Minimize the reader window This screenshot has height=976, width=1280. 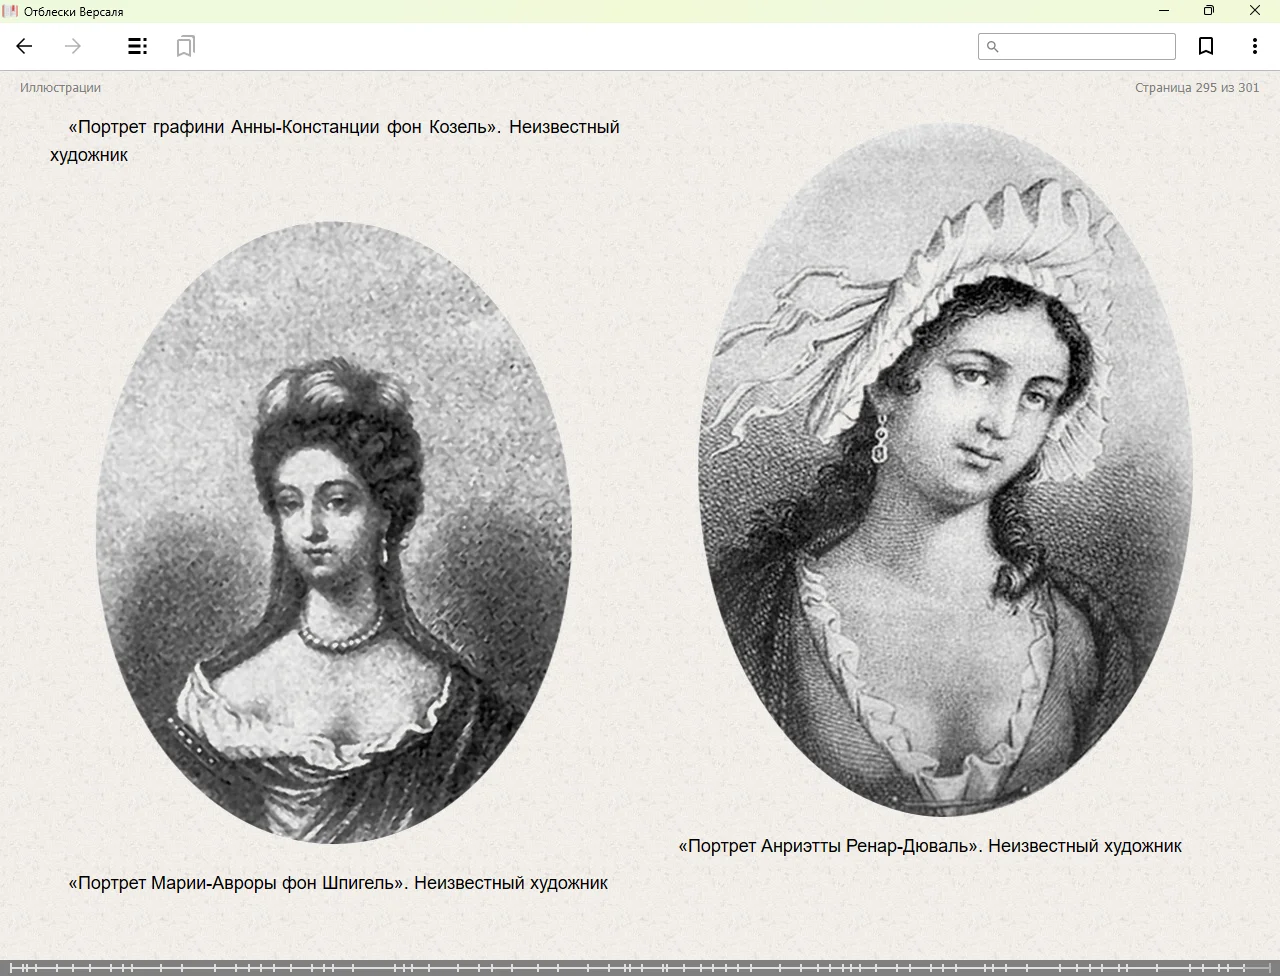(x=1163, y=11)
